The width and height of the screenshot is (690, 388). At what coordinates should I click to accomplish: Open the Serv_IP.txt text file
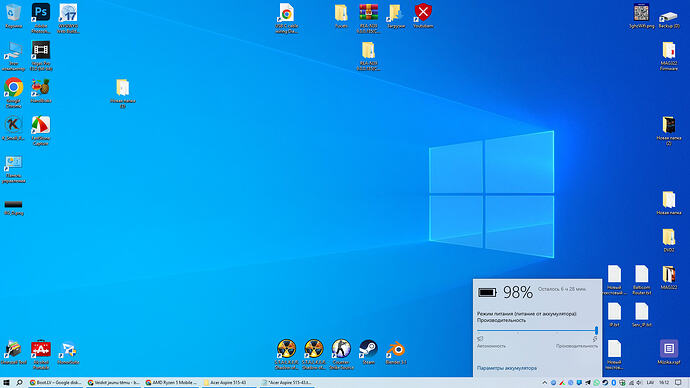pos(642,315)
